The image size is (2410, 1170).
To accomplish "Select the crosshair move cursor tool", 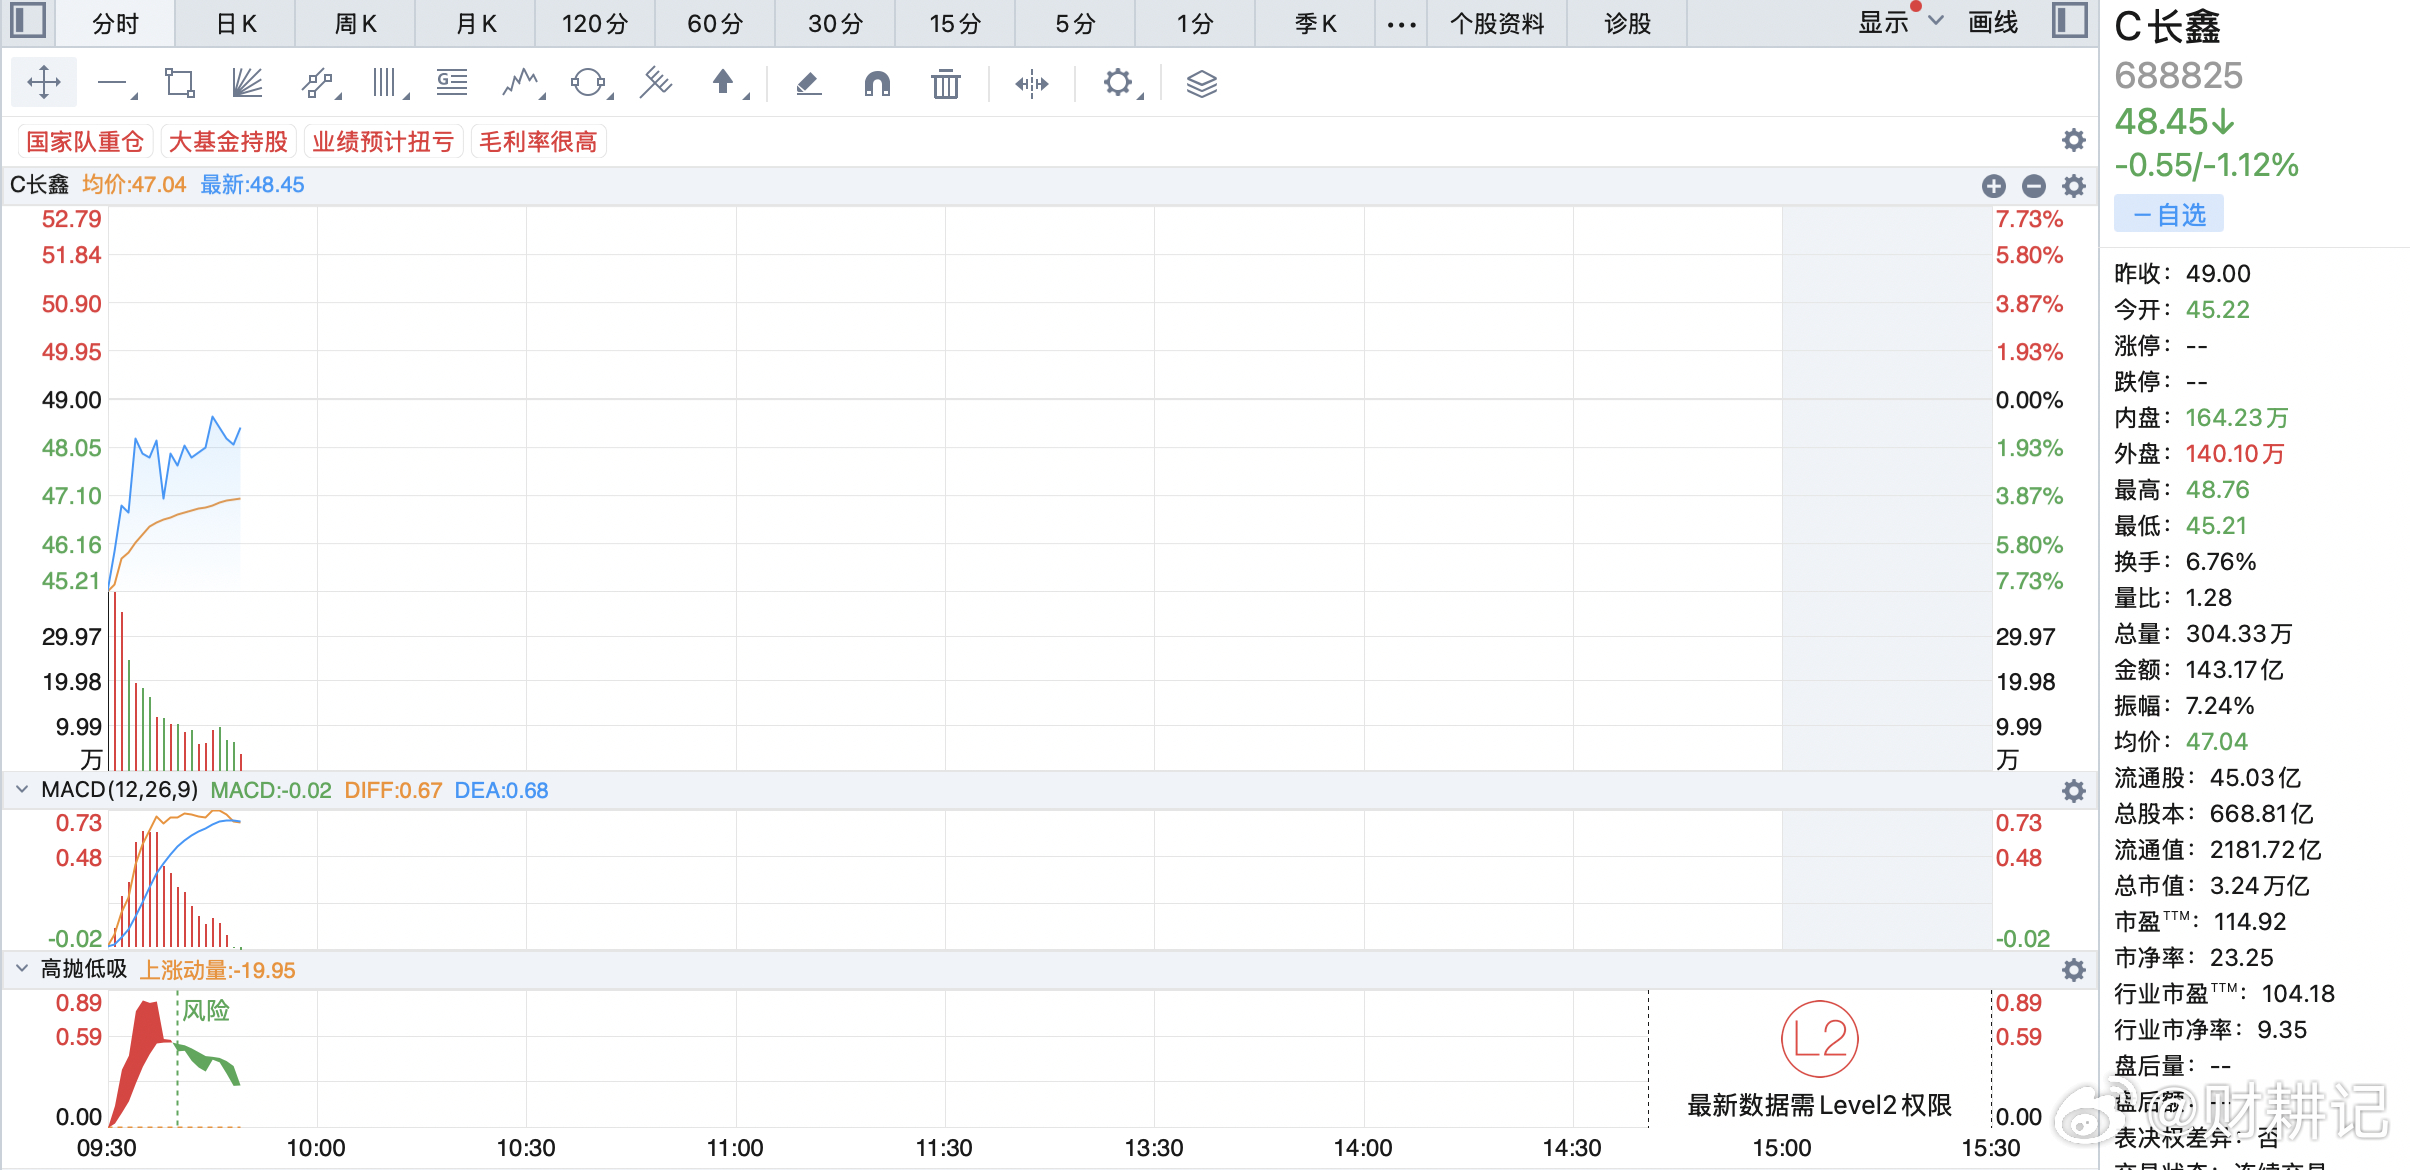I will pos(44,83).
